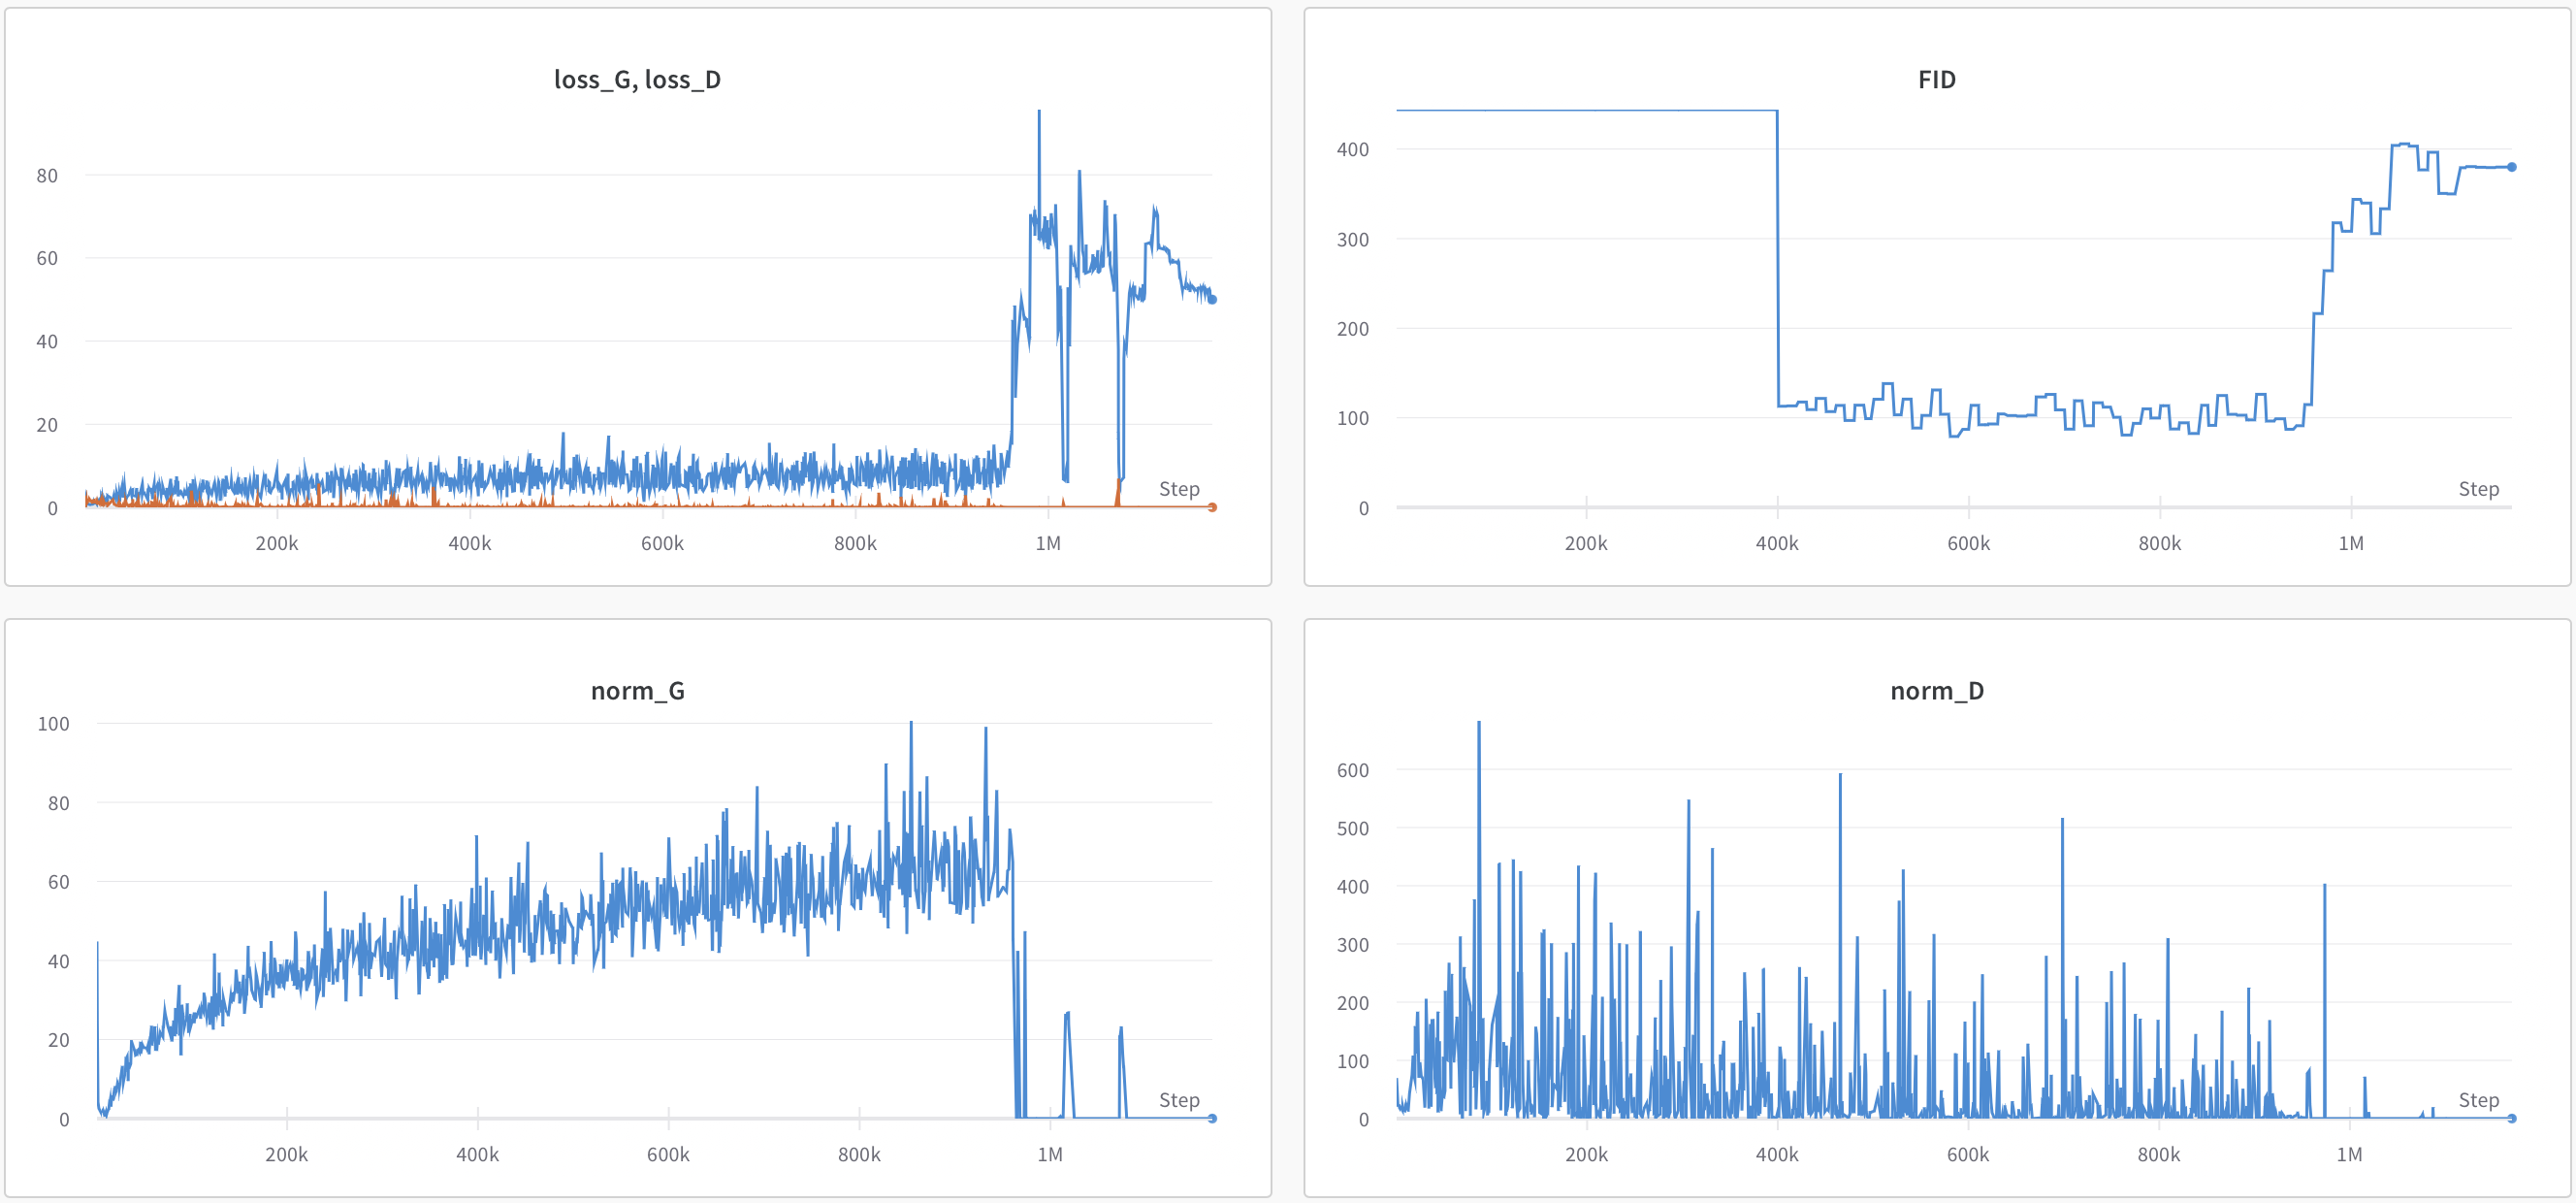Click the orange loss_D endpoint marker dot
The width and height of the screenshot is (2576, 1203).
pyautogui.click(x=1212, y=507)
